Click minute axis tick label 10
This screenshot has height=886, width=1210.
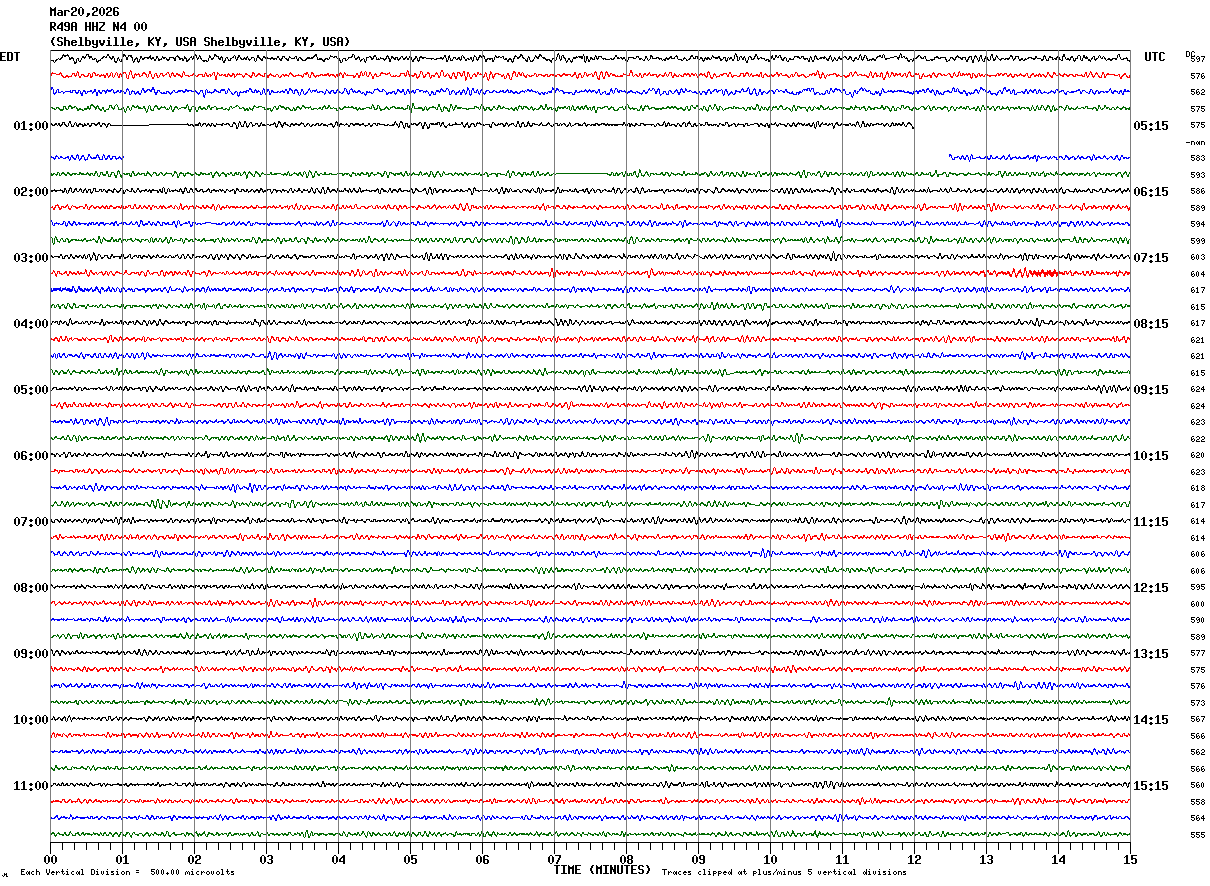pos(770,859)
